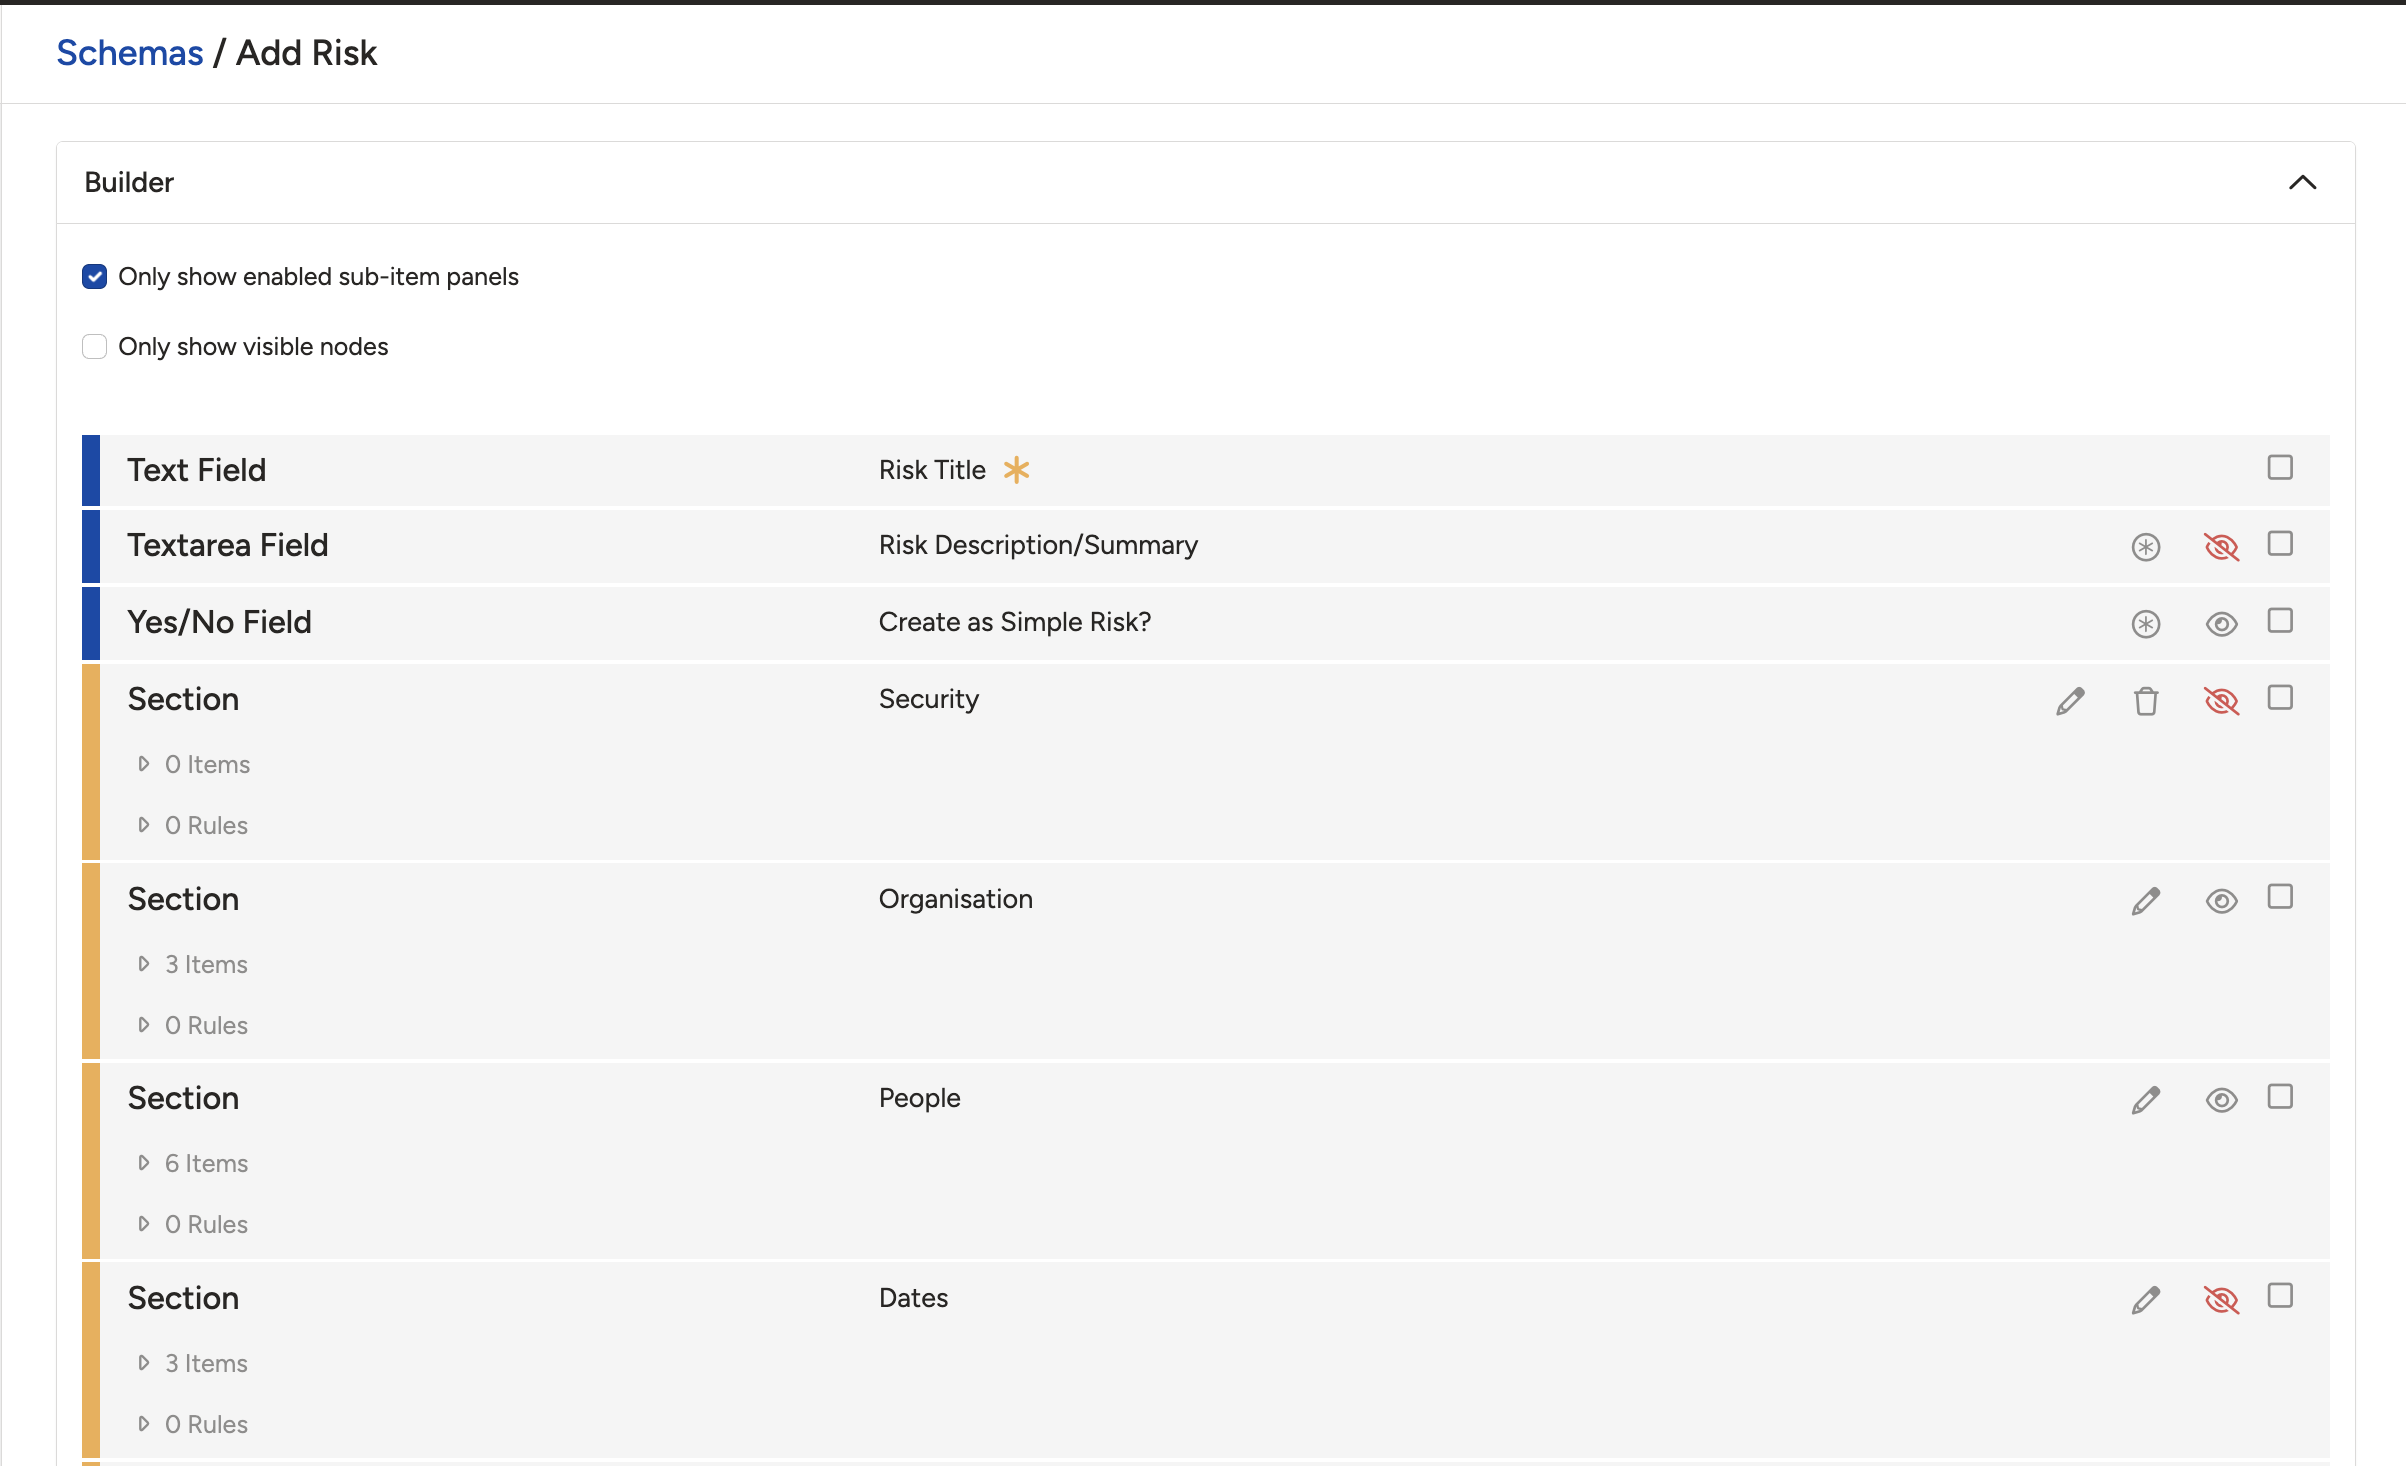Edit the Security section with pencil icon
2406x1466 pixels.
point(2070,701)
